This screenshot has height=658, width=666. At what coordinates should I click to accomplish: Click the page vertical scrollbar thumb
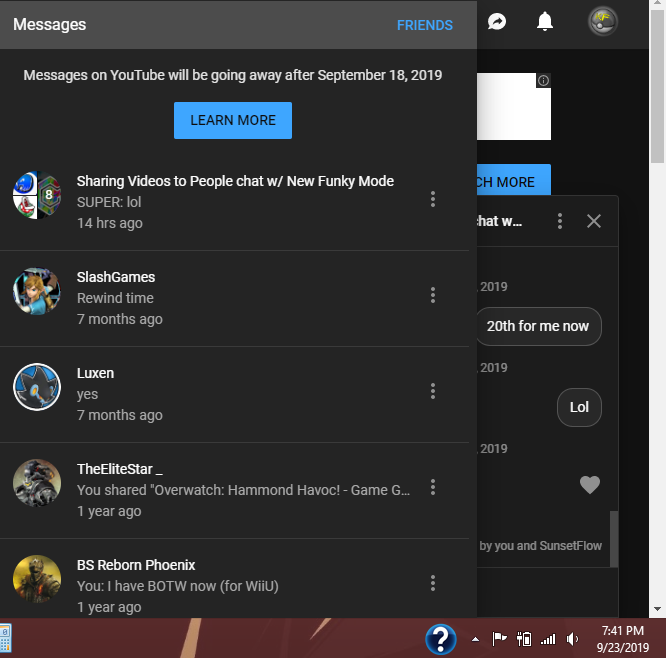point(658,86)
